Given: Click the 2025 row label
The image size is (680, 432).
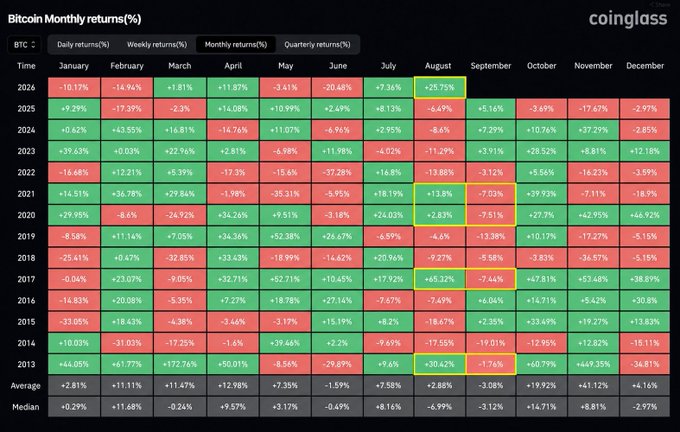Looking at the screenshot, I should pos(26,109).
